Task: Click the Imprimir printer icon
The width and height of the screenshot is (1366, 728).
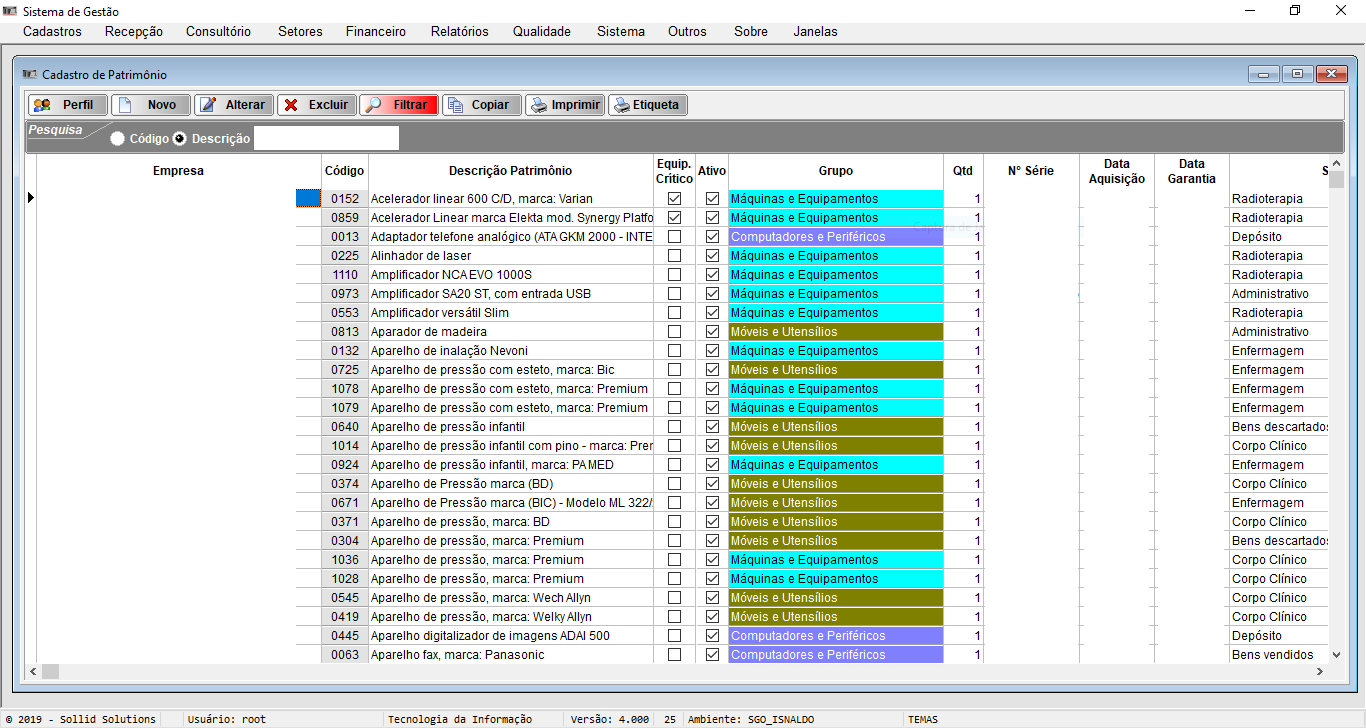Action: coord(539,105)
